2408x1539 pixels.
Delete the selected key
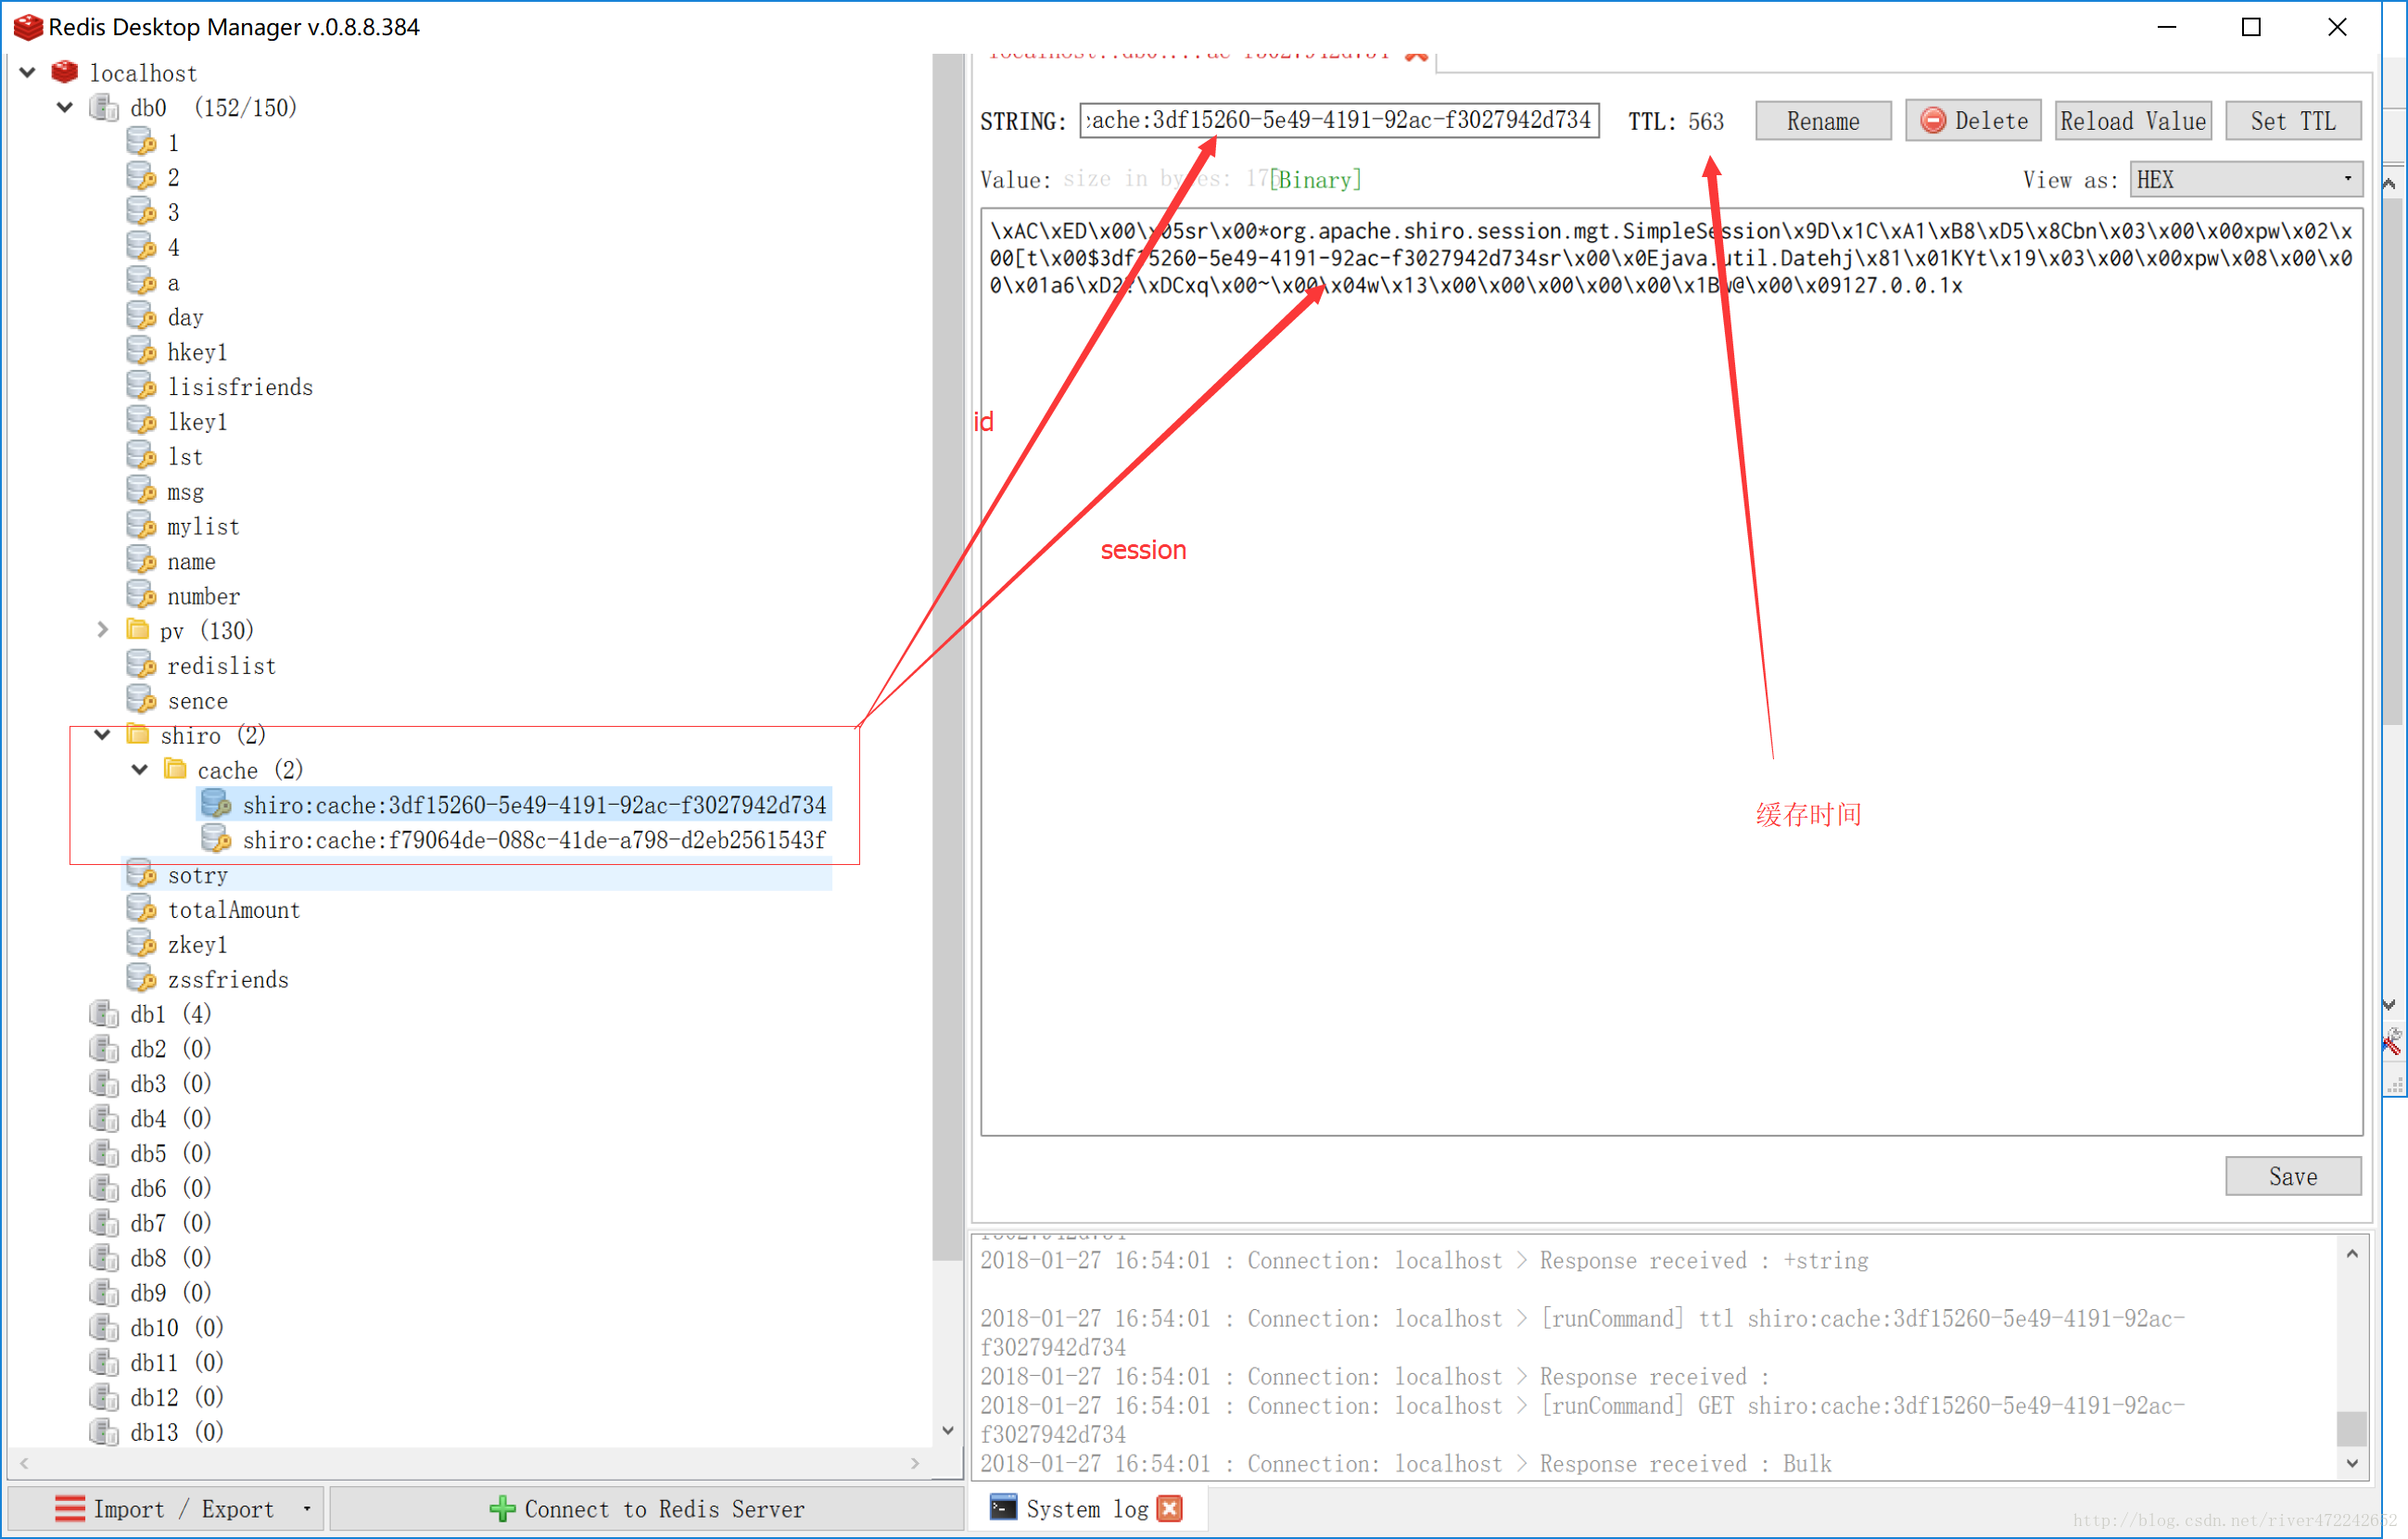coord(1973,121)
